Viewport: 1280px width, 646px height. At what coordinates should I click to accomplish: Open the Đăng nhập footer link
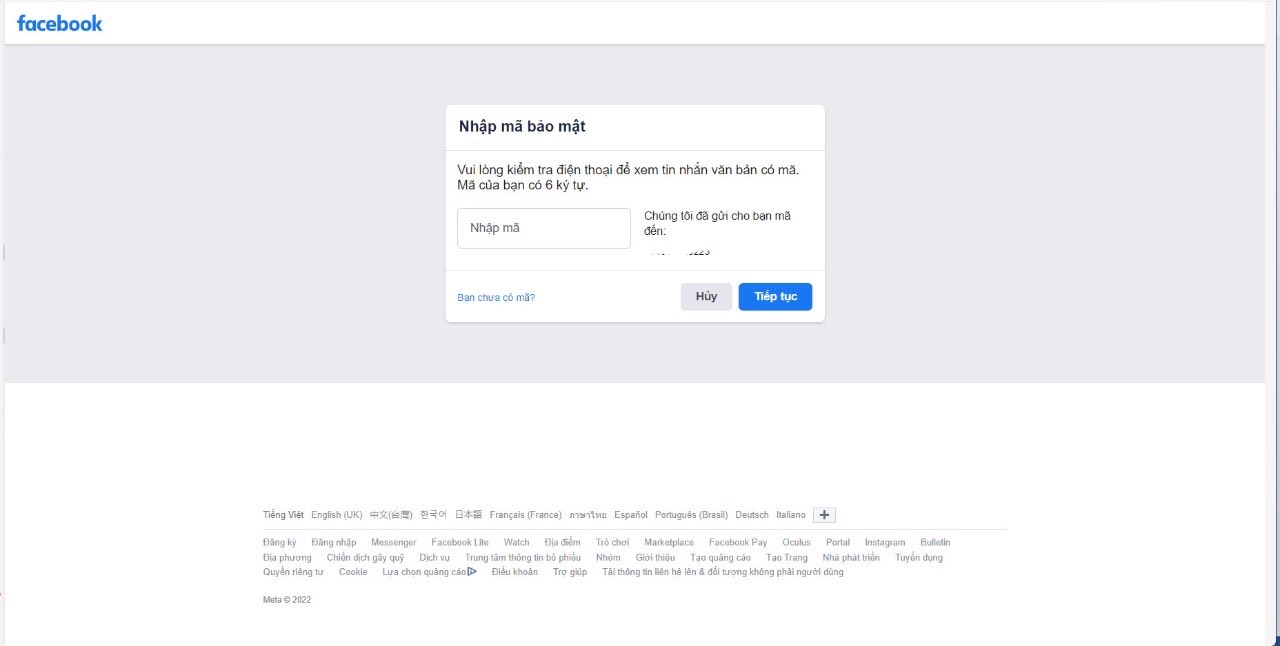tap(334, 542)
